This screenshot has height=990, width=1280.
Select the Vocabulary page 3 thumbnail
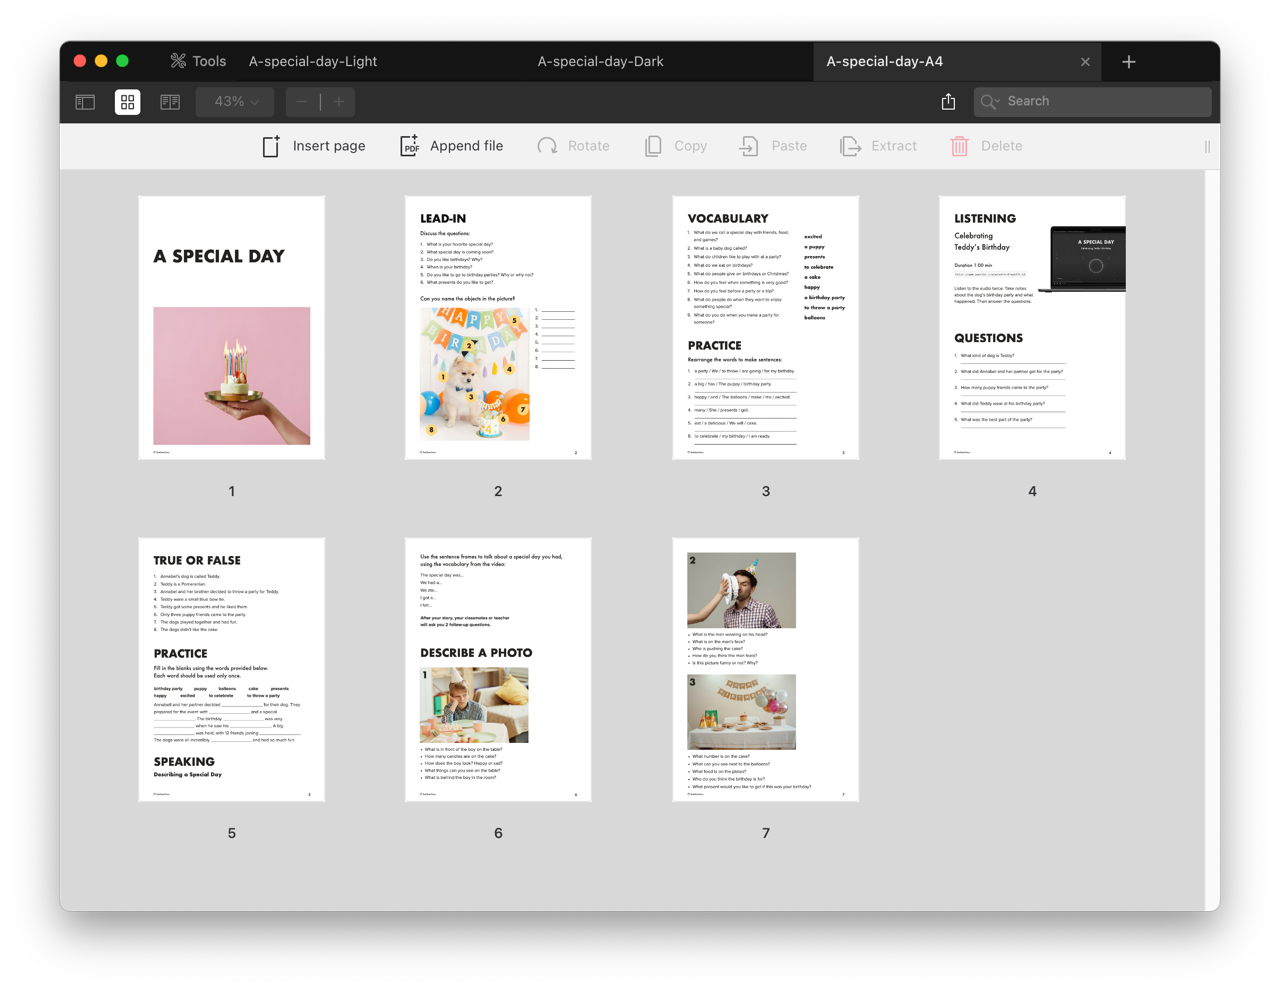[x=765, y=328]
